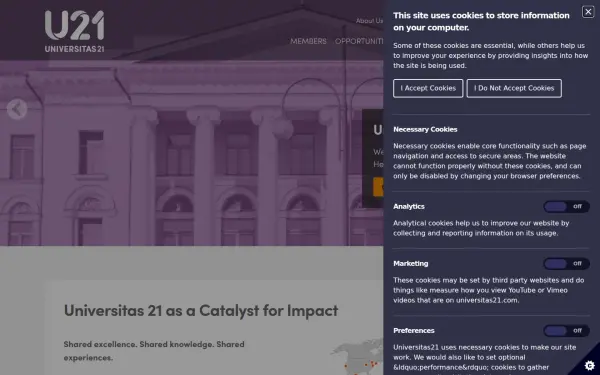The image size is (600, 375).
Task: Close the cookie settings panel
Action: click(588, 12)
